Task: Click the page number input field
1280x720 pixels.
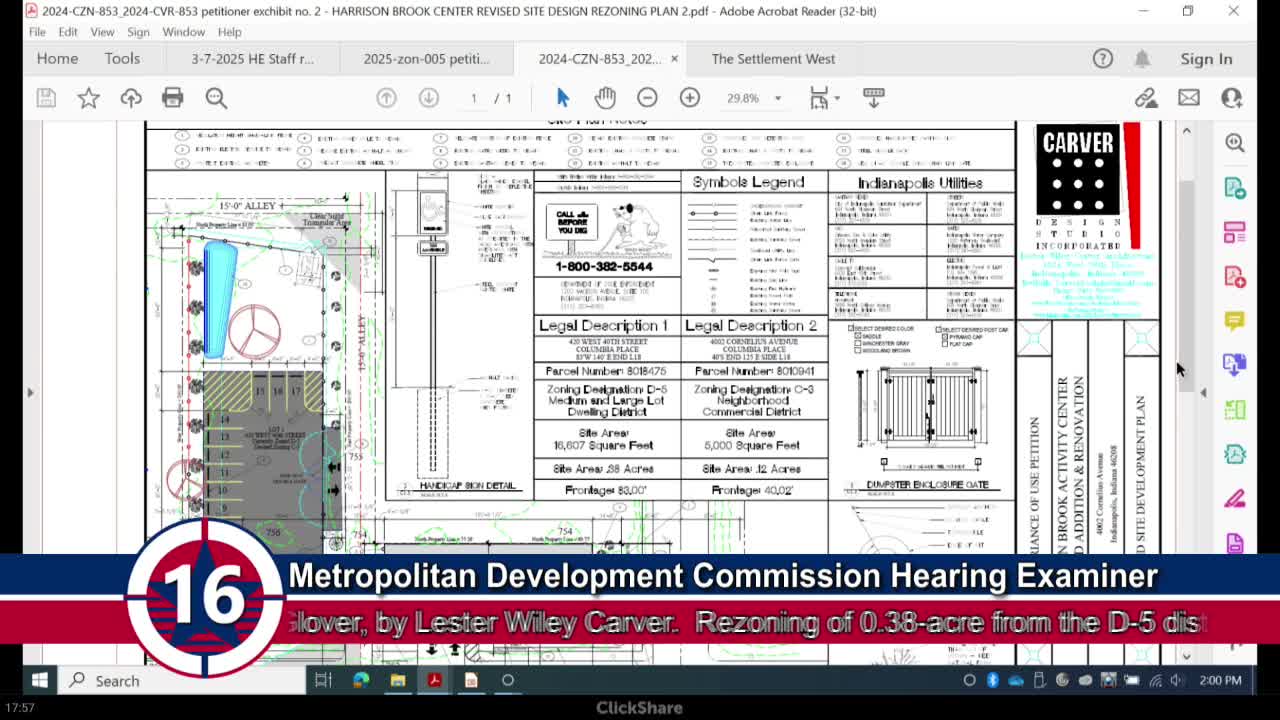Action: tap(474, 98)
